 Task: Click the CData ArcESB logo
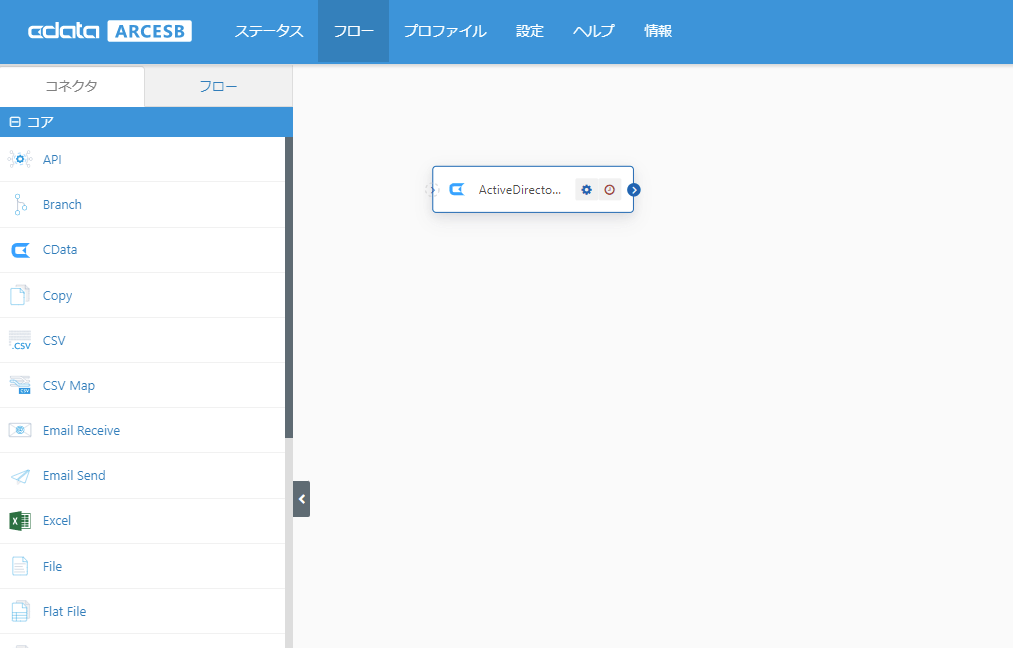(x=110, y=31)
